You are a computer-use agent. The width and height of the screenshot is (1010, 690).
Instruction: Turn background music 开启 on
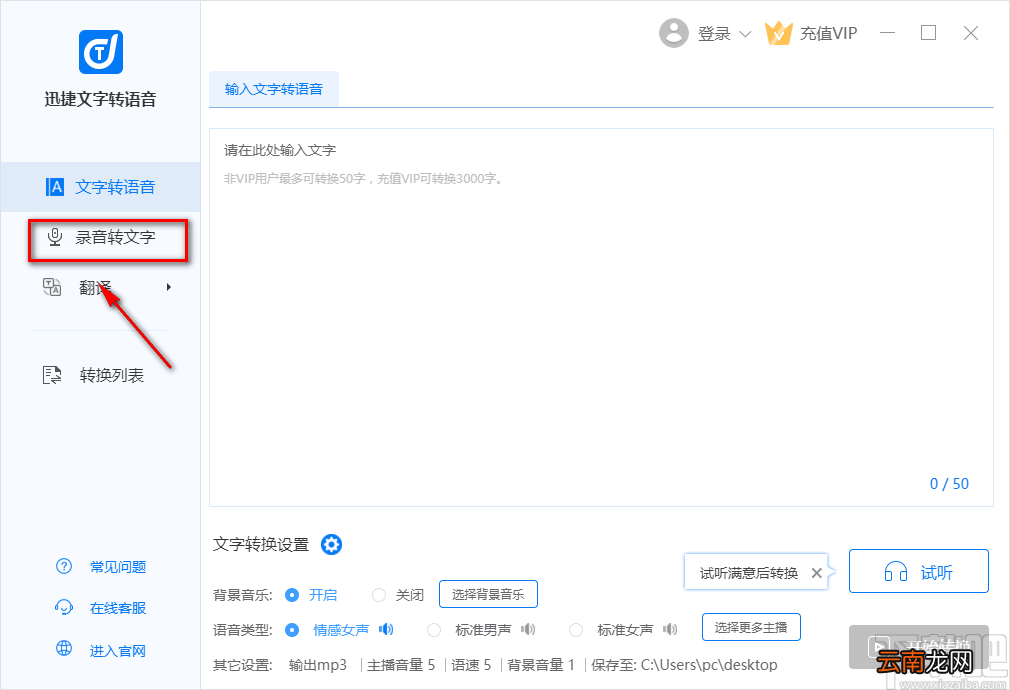[292, 595]
